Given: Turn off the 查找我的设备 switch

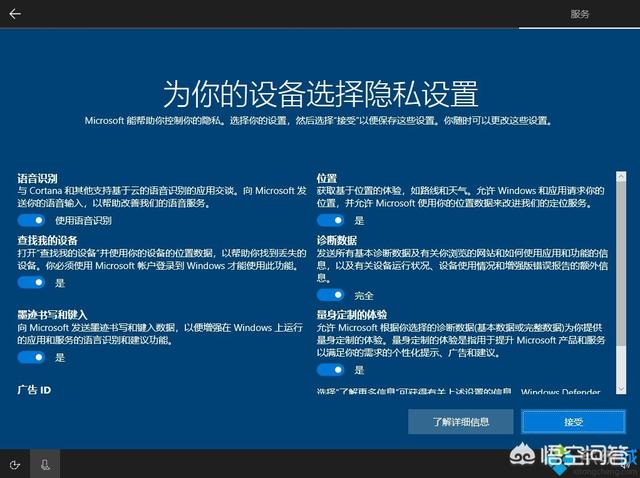Looking at the screenshot, I should [31, 283].
